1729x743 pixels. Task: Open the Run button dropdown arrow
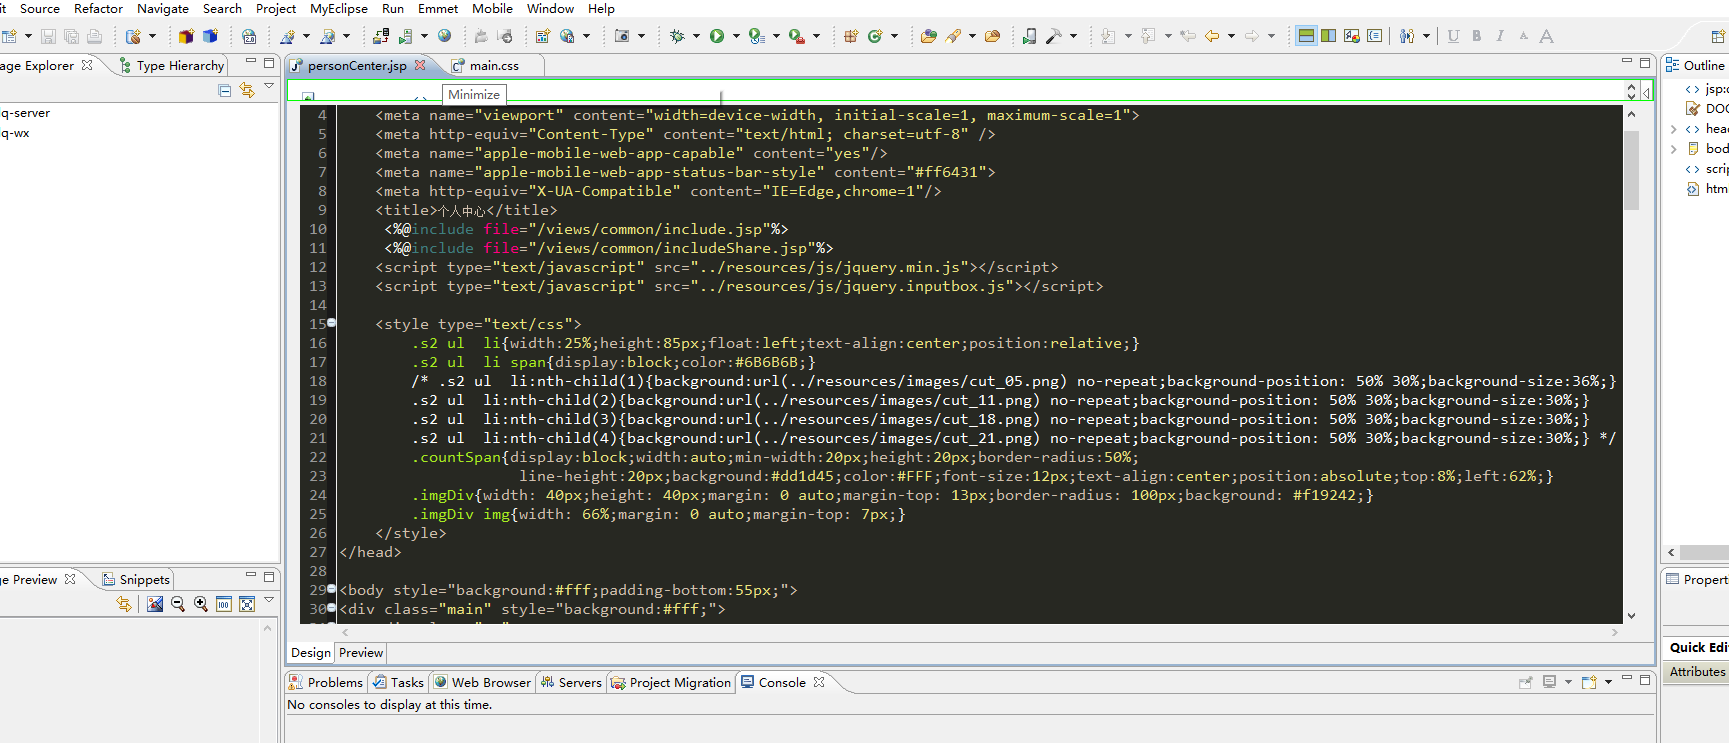[x=736, y=36]
